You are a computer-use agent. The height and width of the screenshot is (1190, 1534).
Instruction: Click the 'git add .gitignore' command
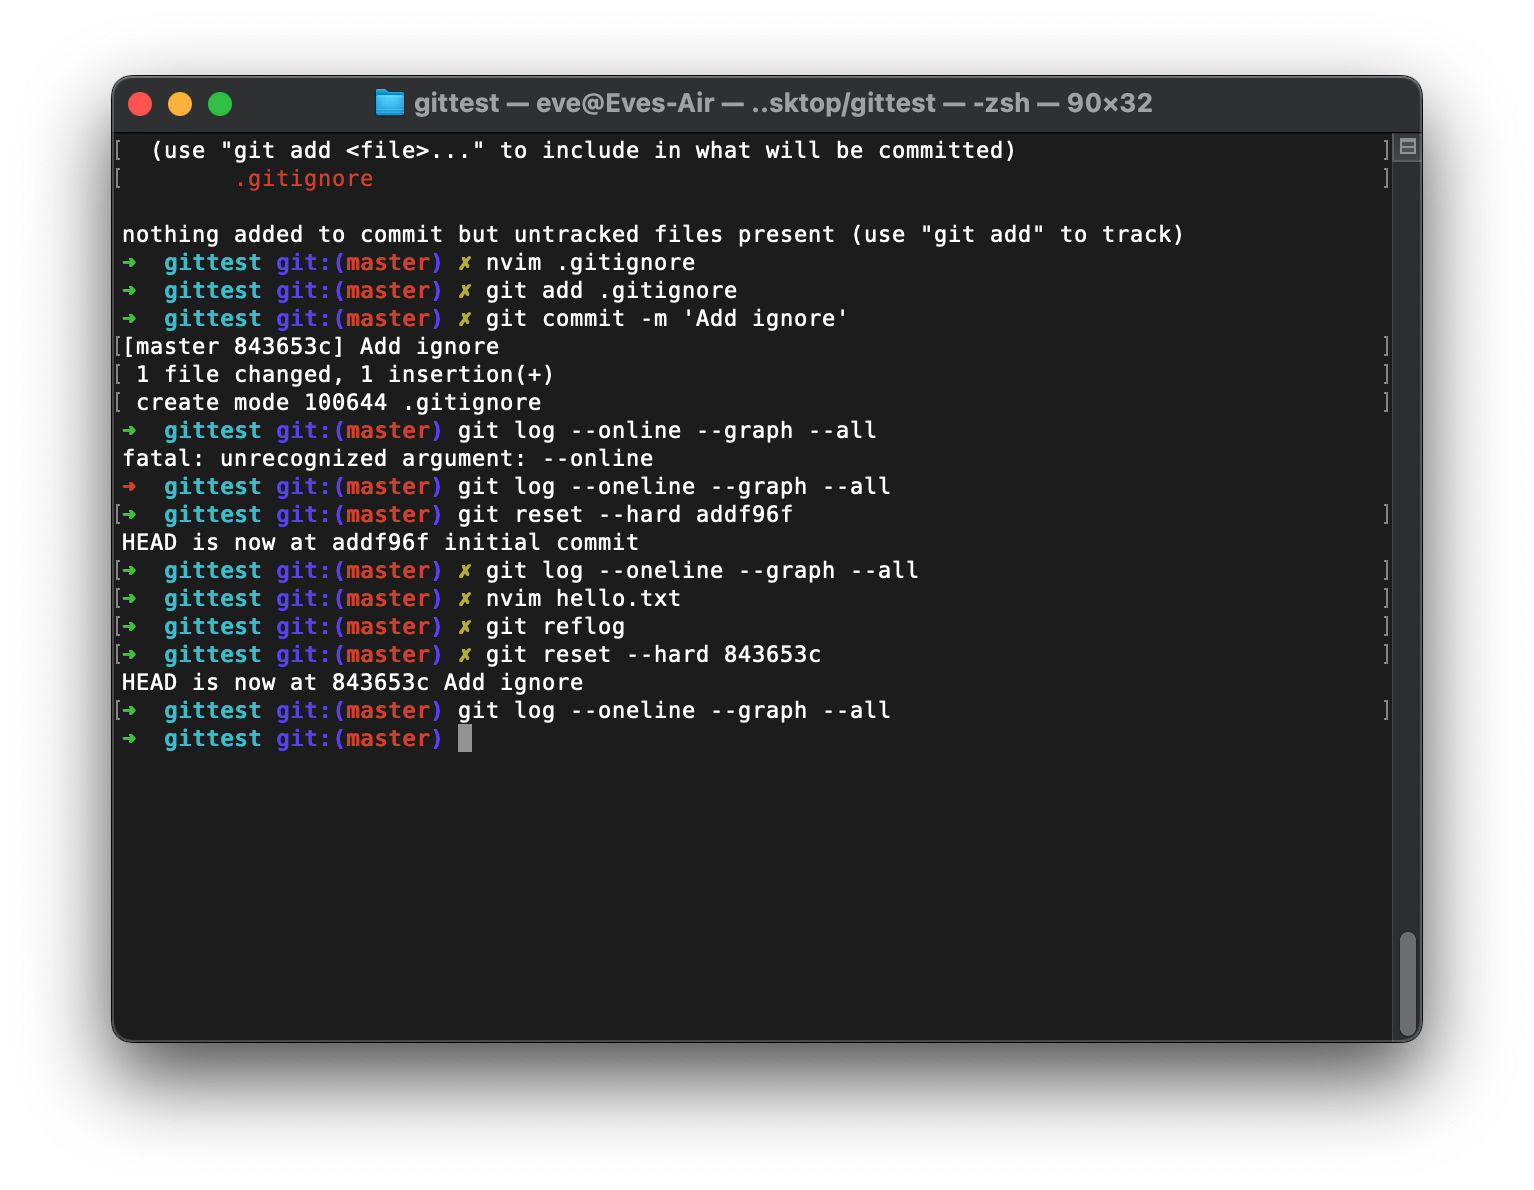pyautogui.click(x=612, y=291)
